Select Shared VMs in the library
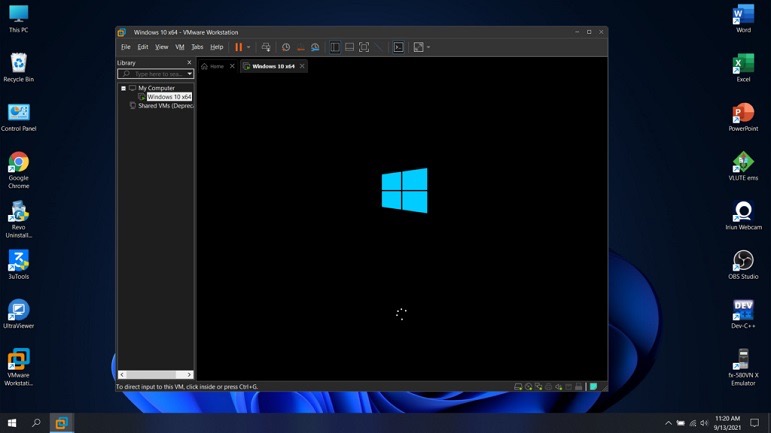This screenshot has width=771, height=433. (165, 105)
